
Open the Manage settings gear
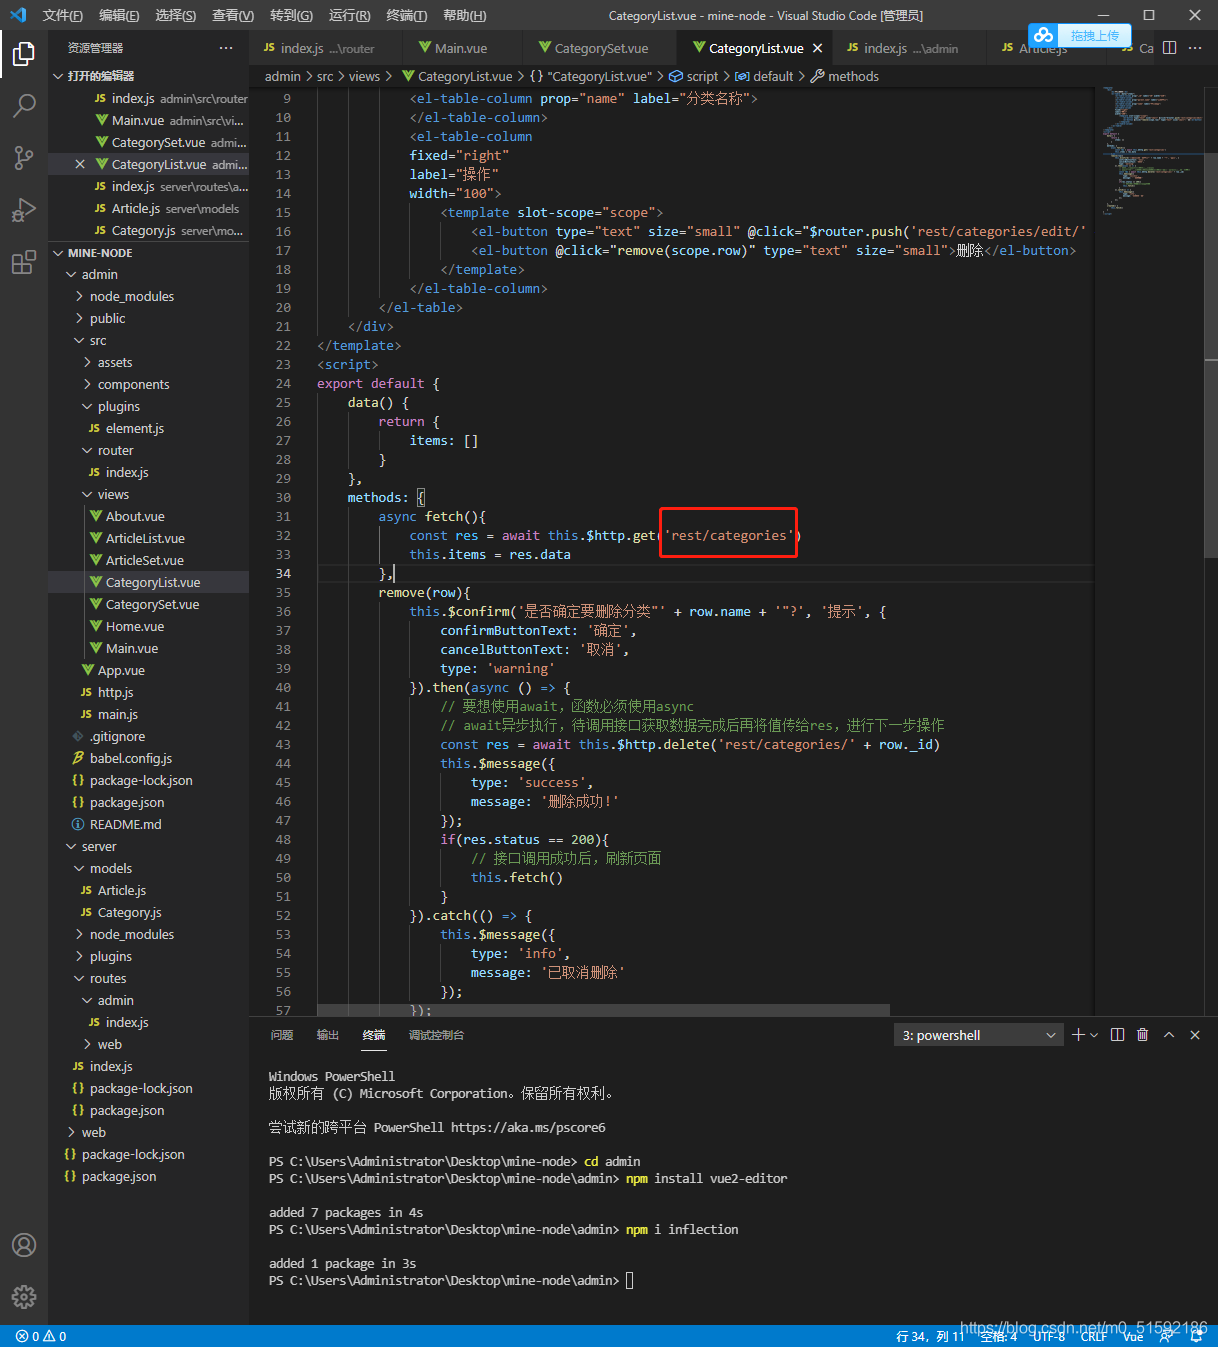tap(24, 1297)
